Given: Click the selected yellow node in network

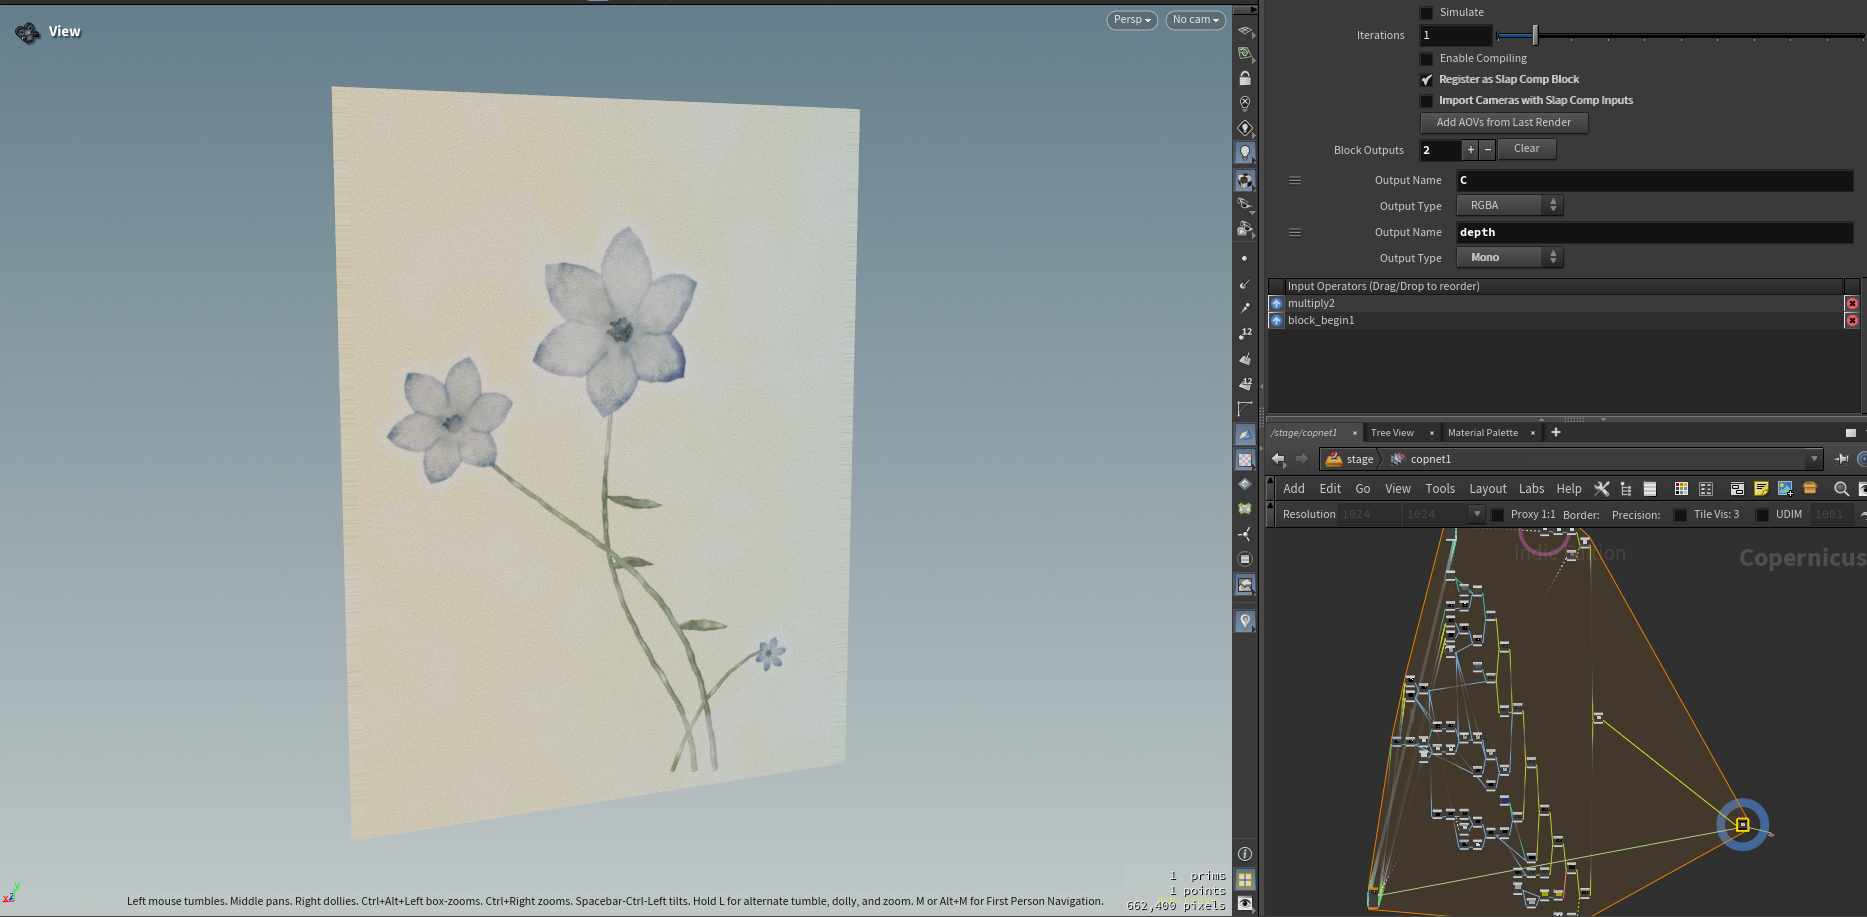Looking at the screenshot, I should point(1742,825).
